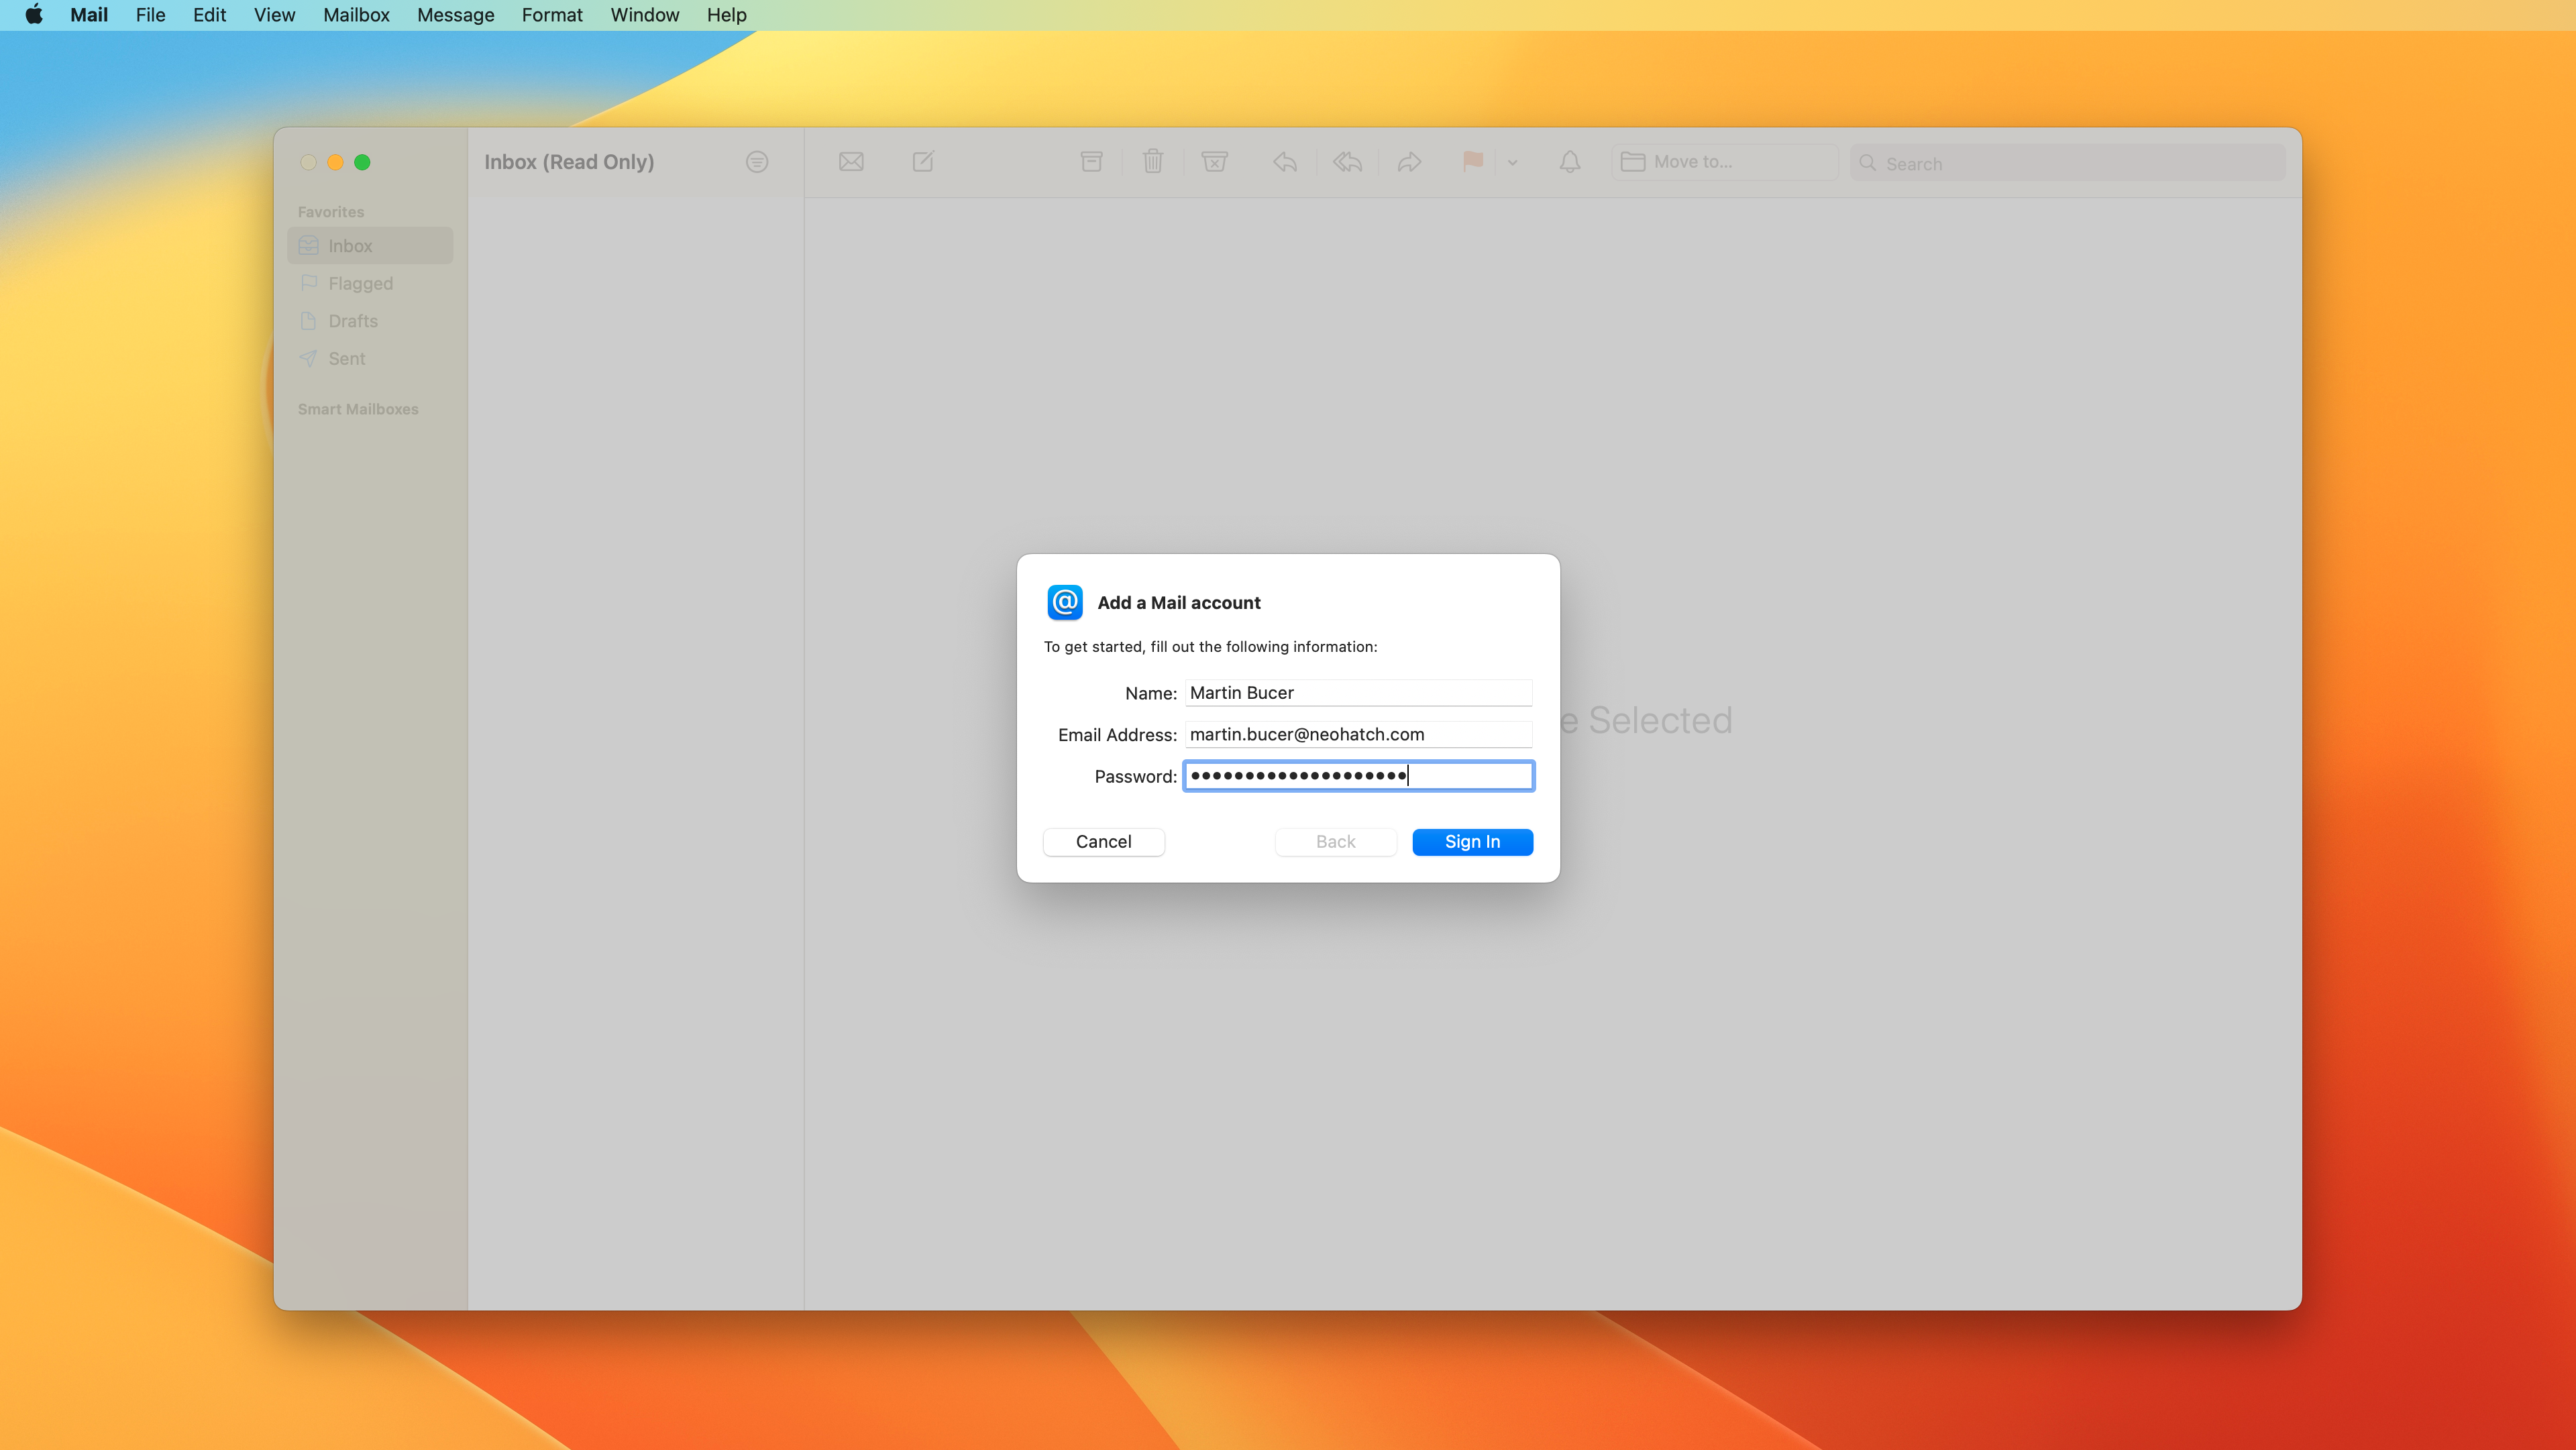Open the File menu
2576x1450 pixels.
pyautogui.click(x=150, y=15)
